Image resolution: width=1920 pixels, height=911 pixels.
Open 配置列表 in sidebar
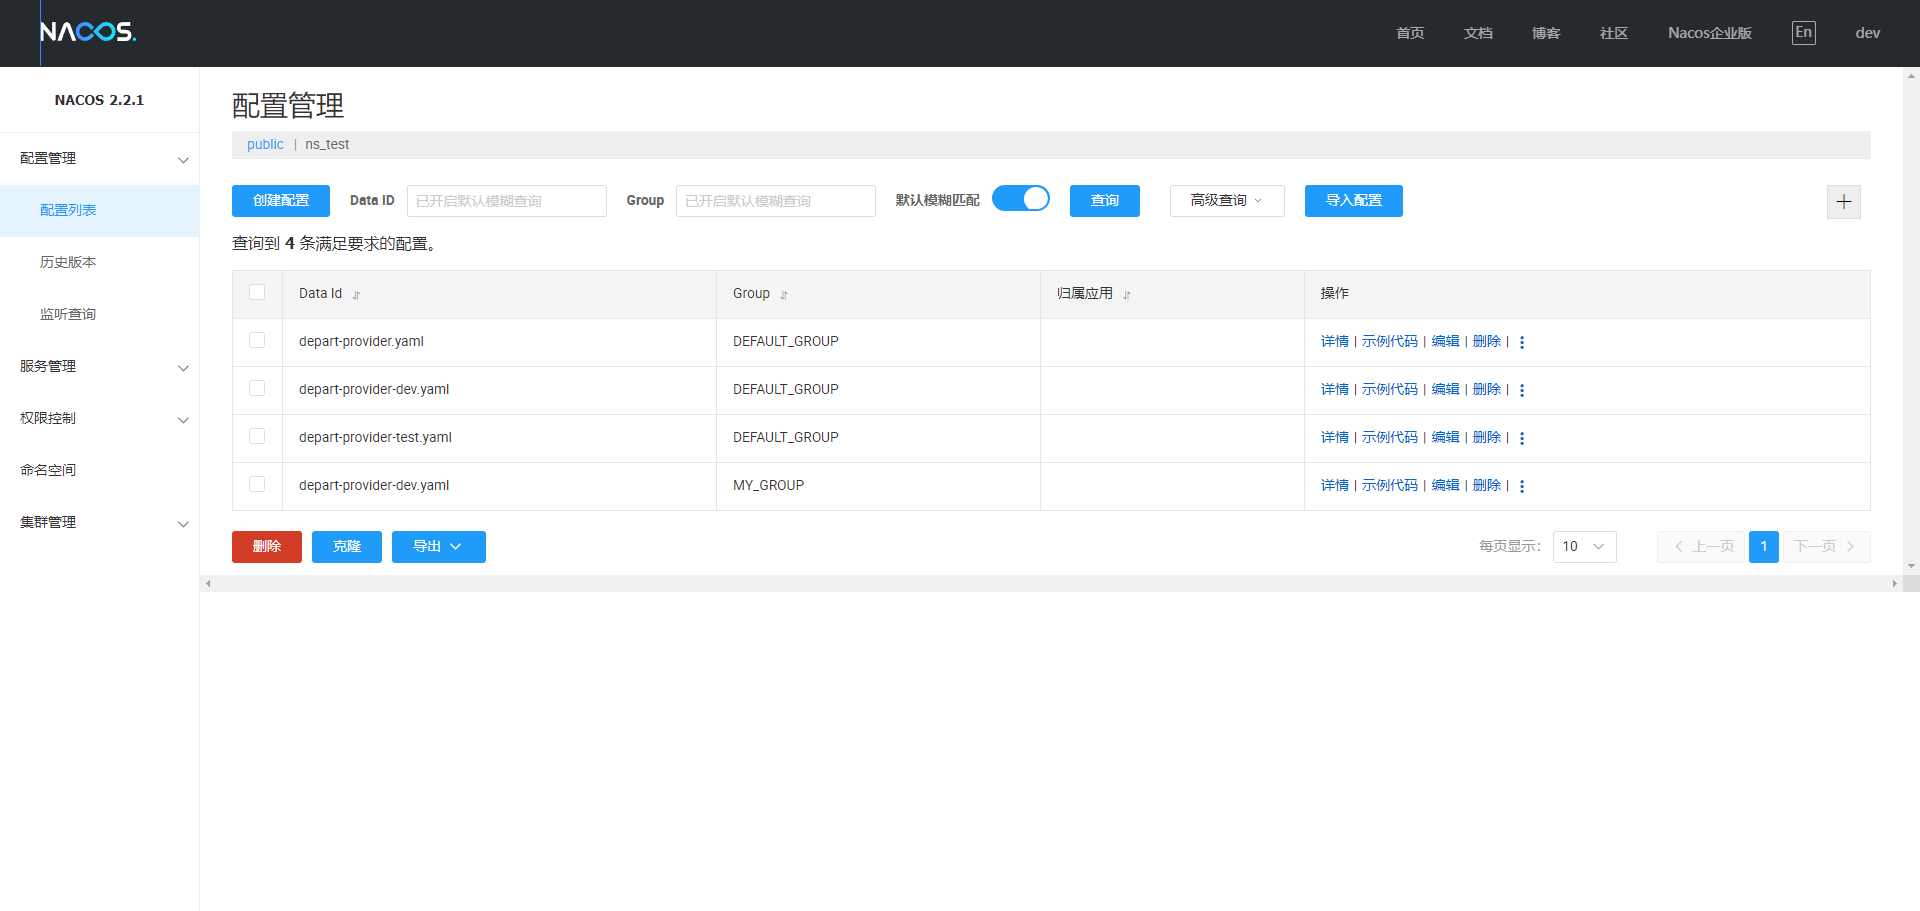click(100, 211)
